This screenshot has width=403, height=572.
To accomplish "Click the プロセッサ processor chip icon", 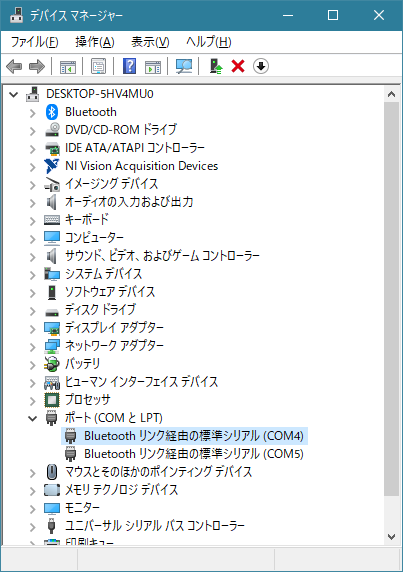I will [52, 400].
